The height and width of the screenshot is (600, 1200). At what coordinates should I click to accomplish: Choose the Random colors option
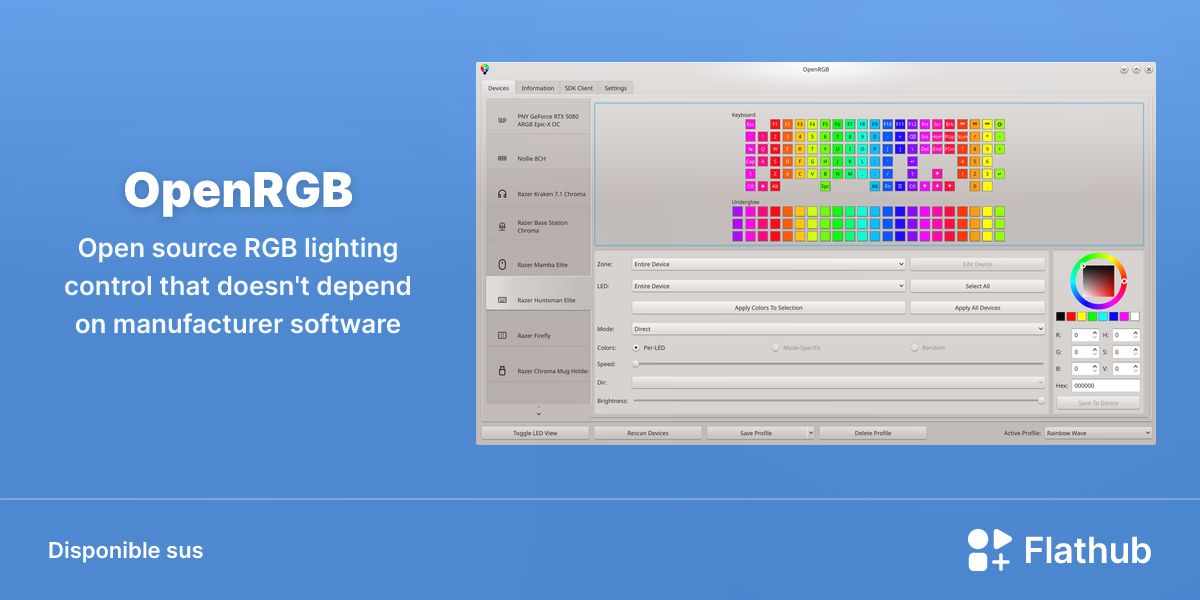[927, 347]
